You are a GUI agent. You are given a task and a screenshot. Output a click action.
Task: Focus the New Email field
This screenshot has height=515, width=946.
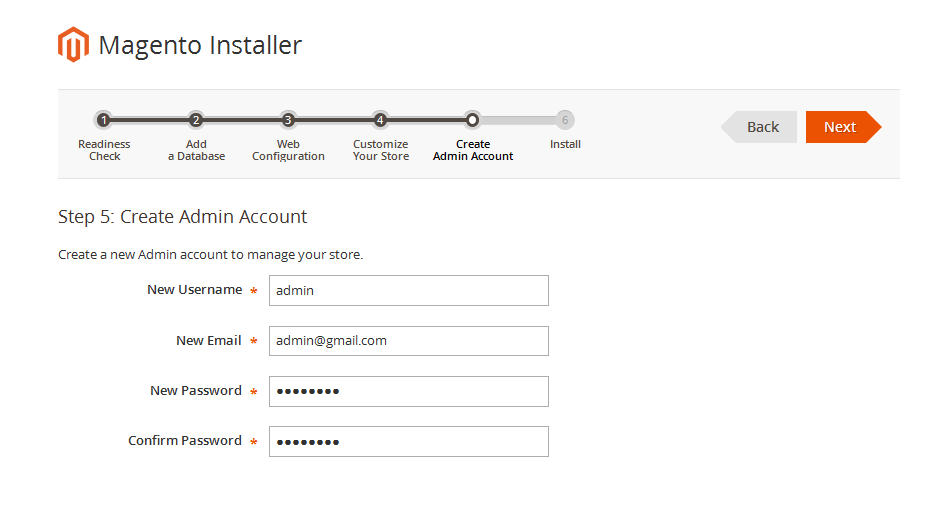[x=408, y=341]
